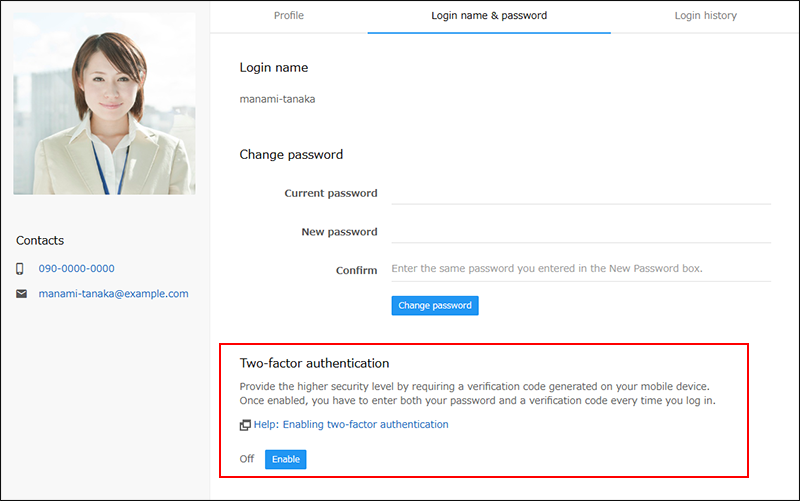Image resolution: width=800 pixels, height=501 pixels.
Task: Open Help: Enabling two-factor authentication link
Action: (351, 425)
